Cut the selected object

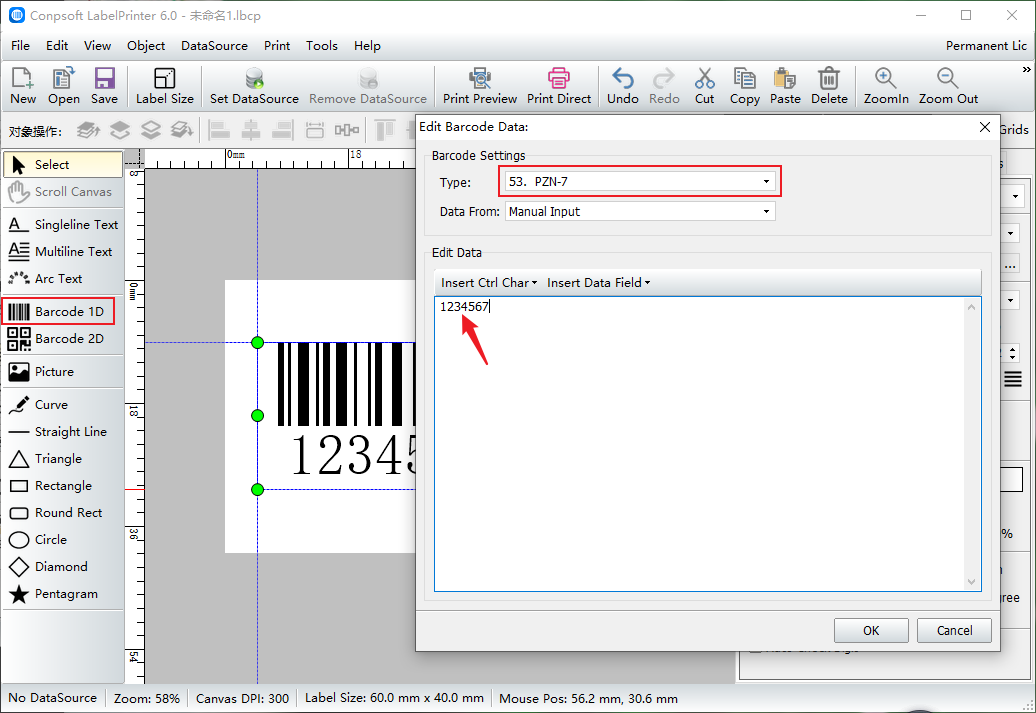[704, 86]
